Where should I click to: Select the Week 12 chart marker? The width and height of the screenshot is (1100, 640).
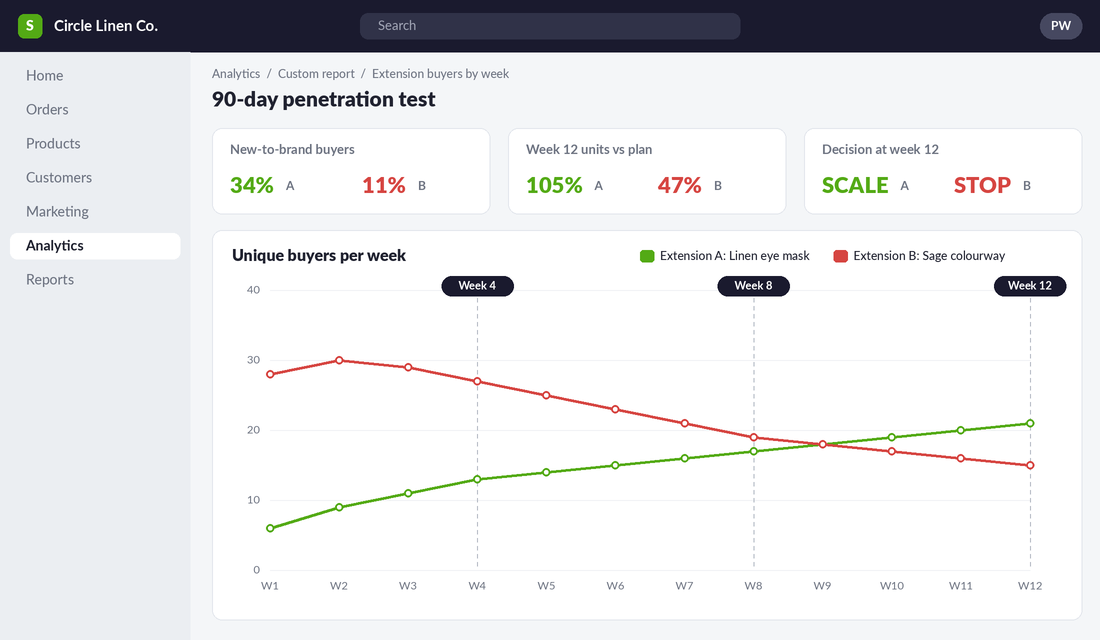(1030, 286)
